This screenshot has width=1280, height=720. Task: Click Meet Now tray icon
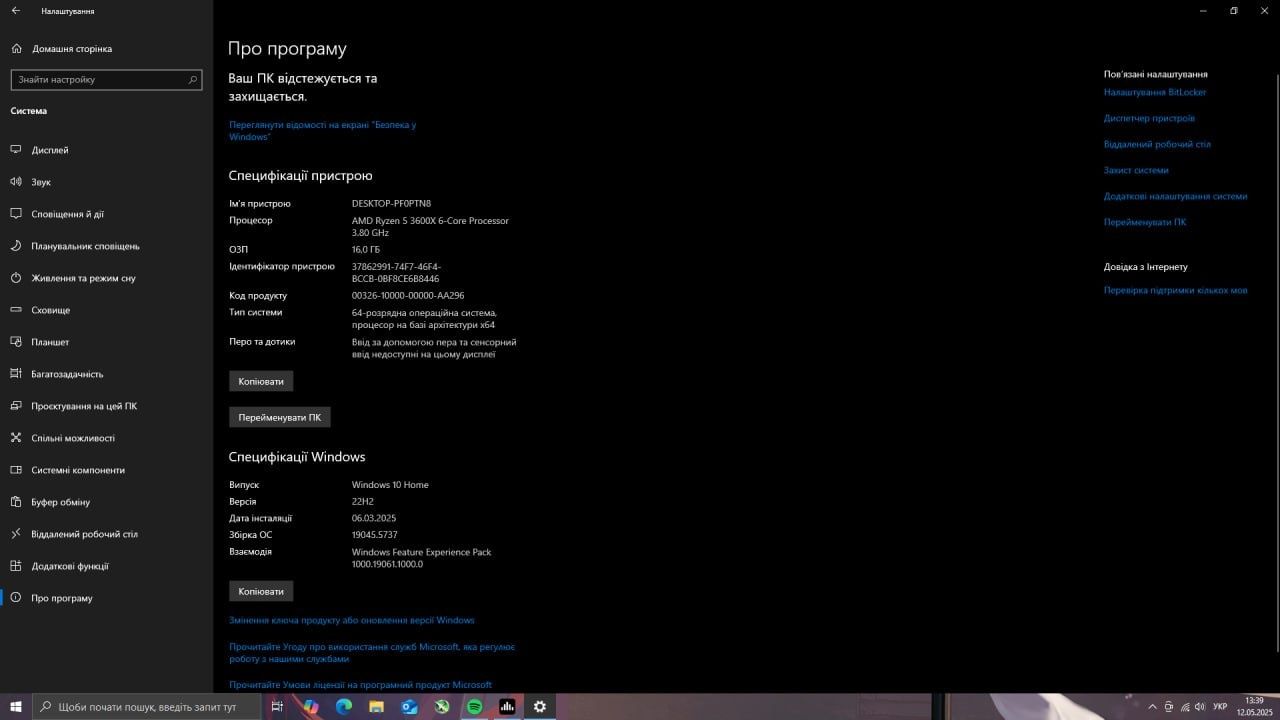pos(1169,707)
